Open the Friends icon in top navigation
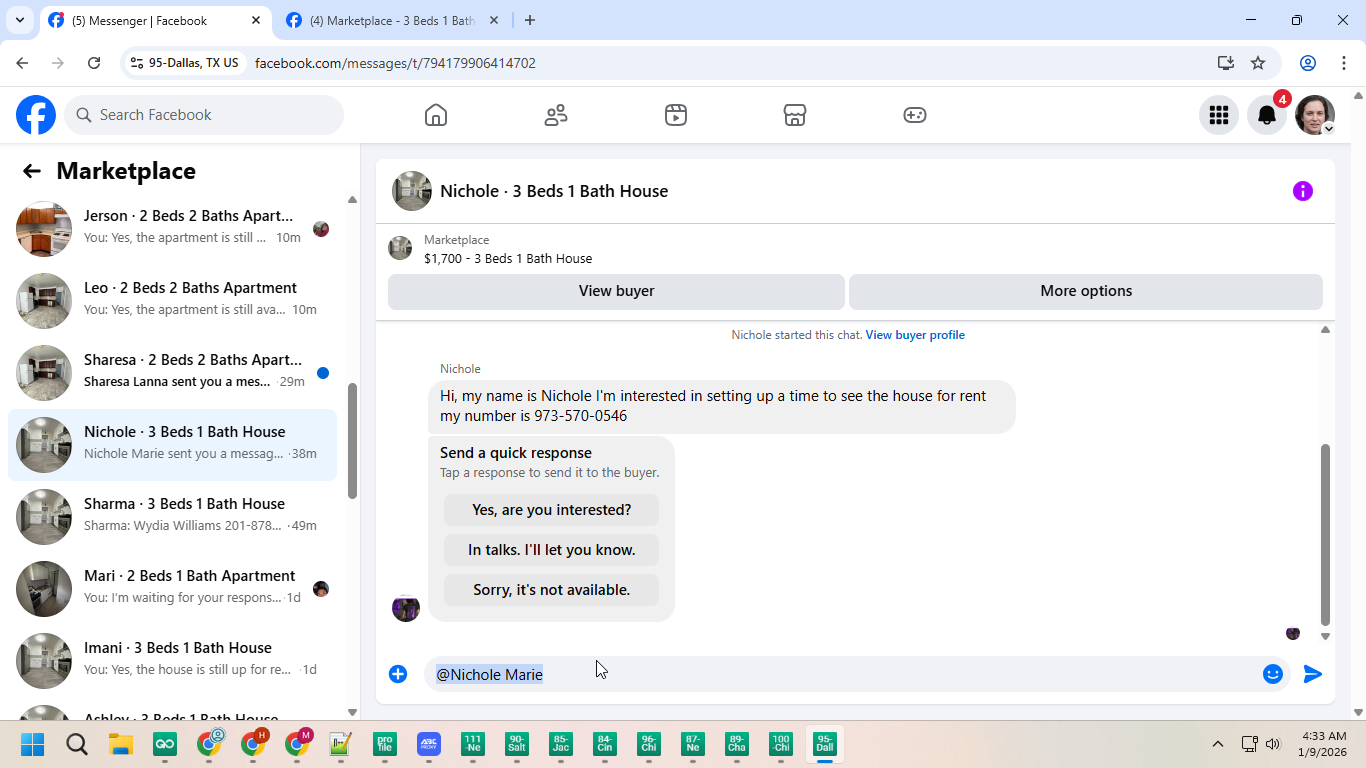This screenshot has height=768, width=1366. tap(556, 115)
